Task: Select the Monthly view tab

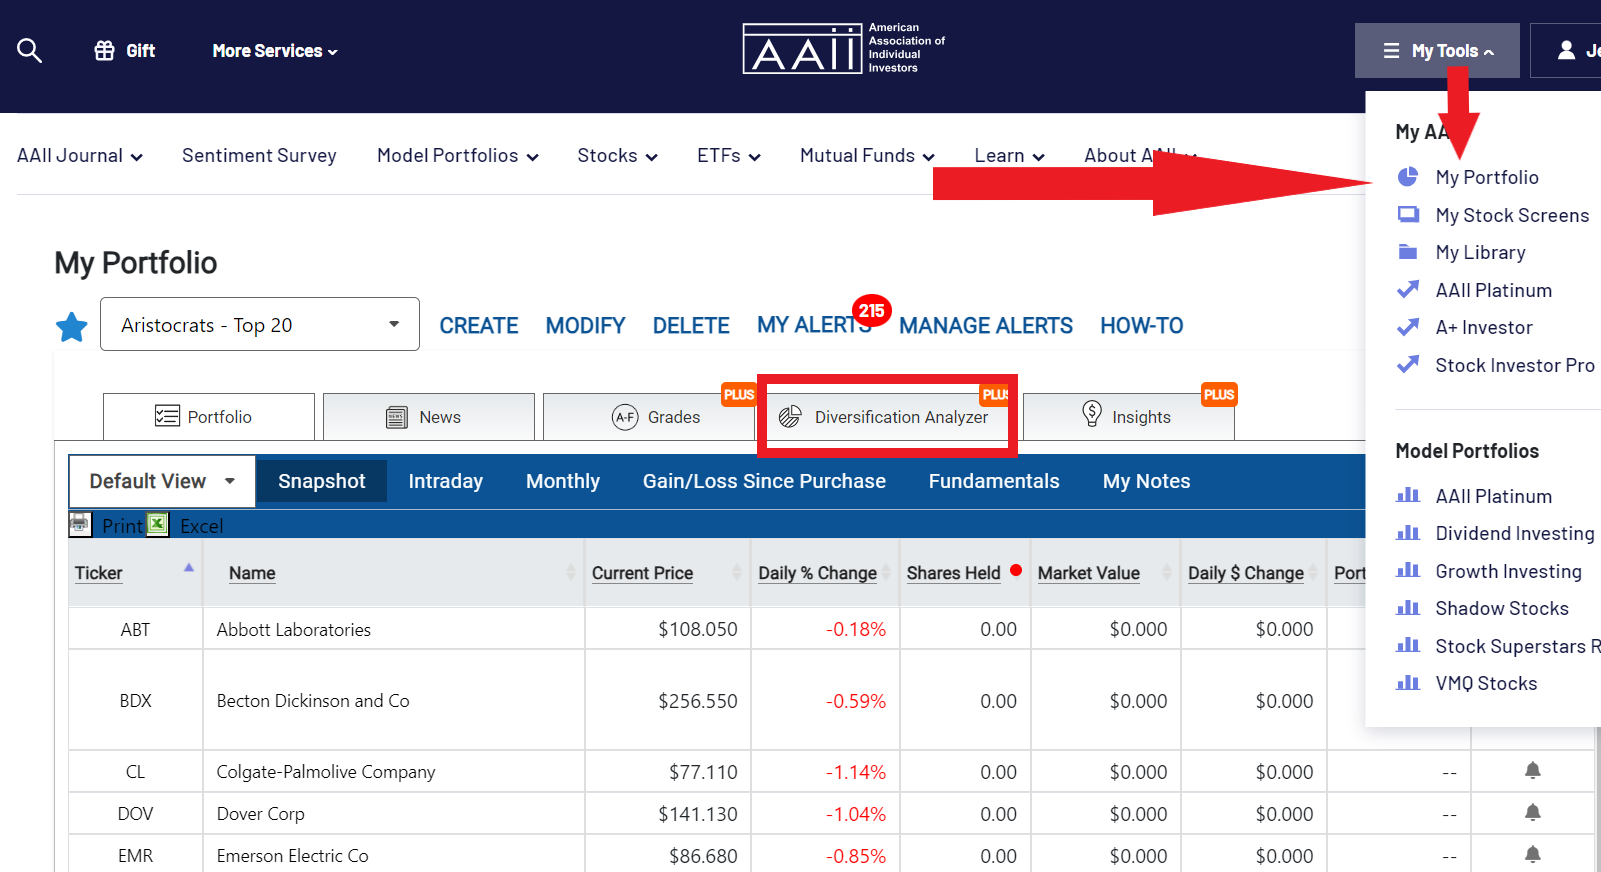Action: coord(563,481)
